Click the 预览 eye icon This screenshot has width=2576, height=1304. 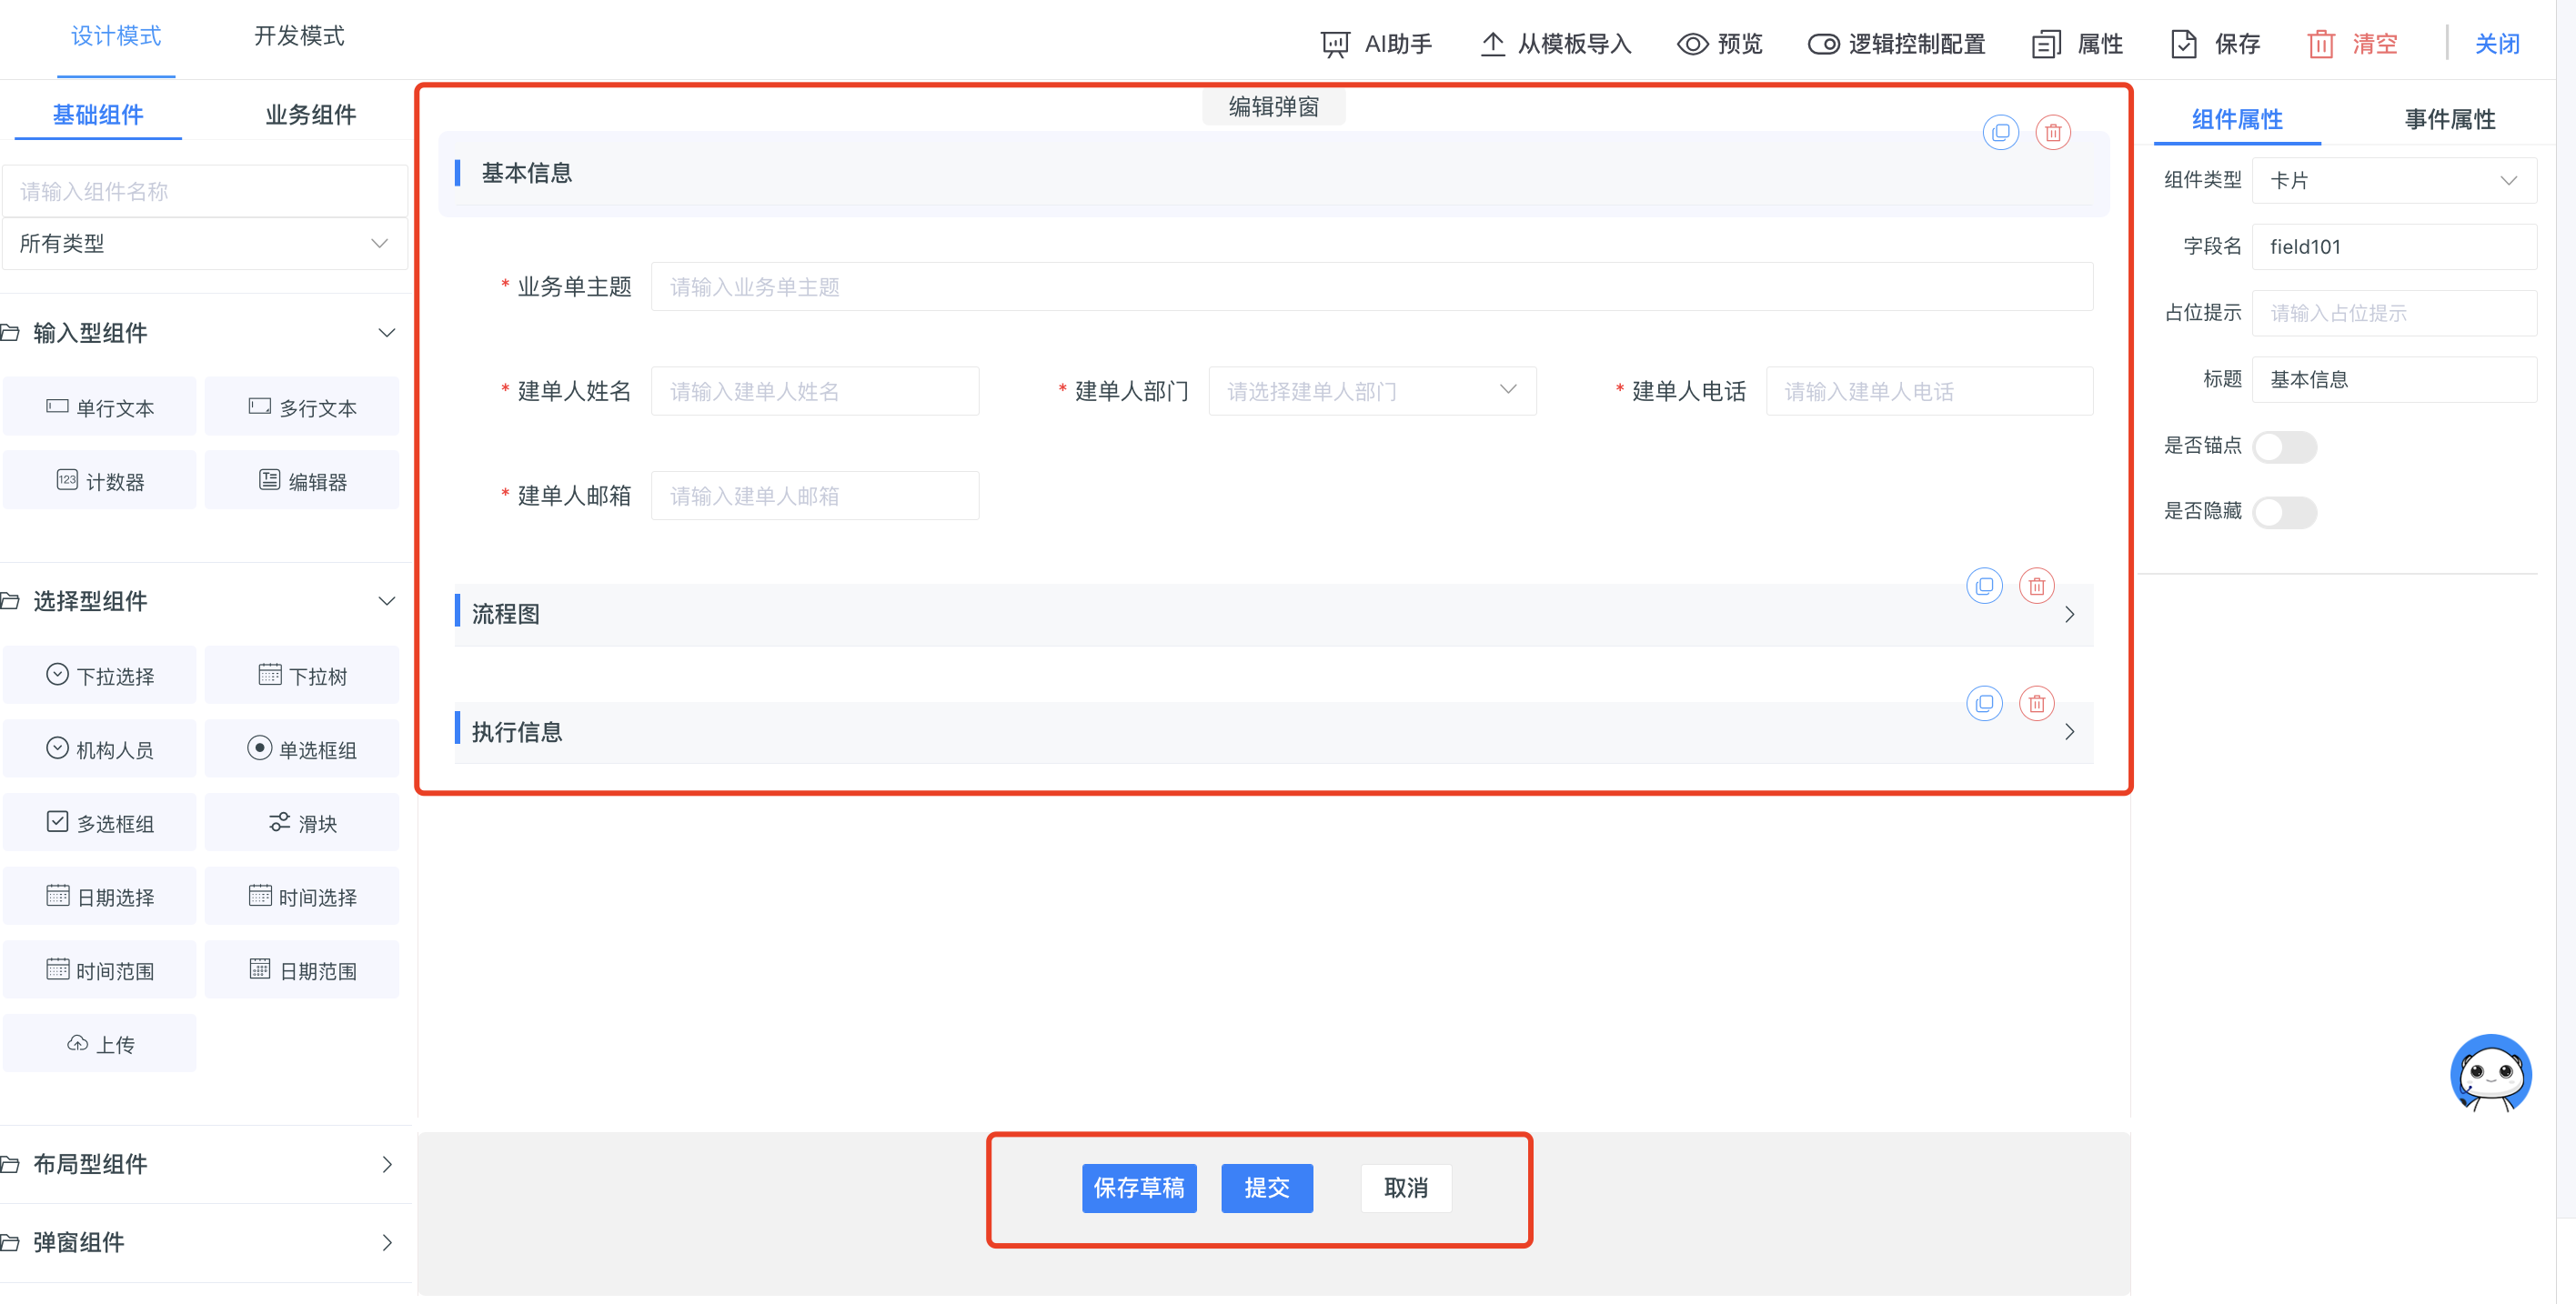pyautogui.click(x=1692, y=44)
